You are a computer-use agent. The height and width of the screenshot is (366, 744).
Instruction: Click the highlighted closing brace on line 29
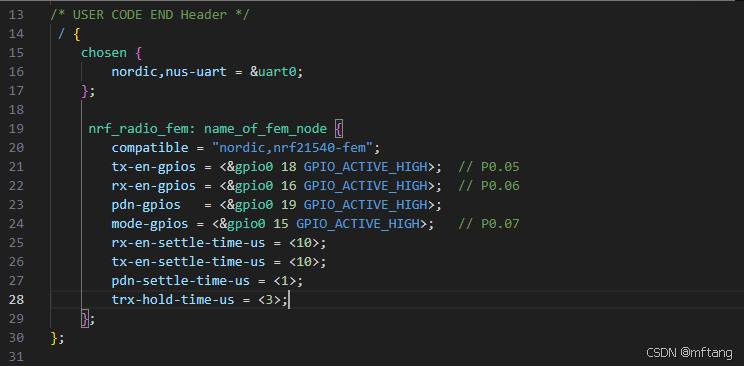point(85,319)
